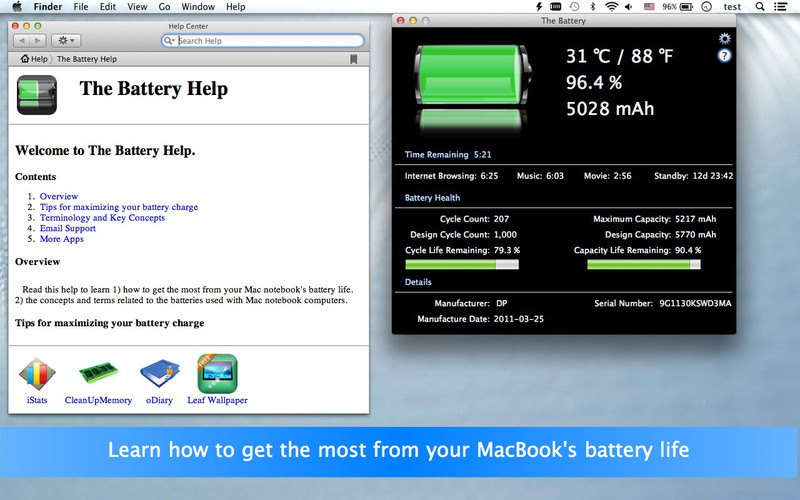The width and height of the screenshot is (800, 500).
Task: Click the bookmark icon in Help Center
Action: [354, 59]
